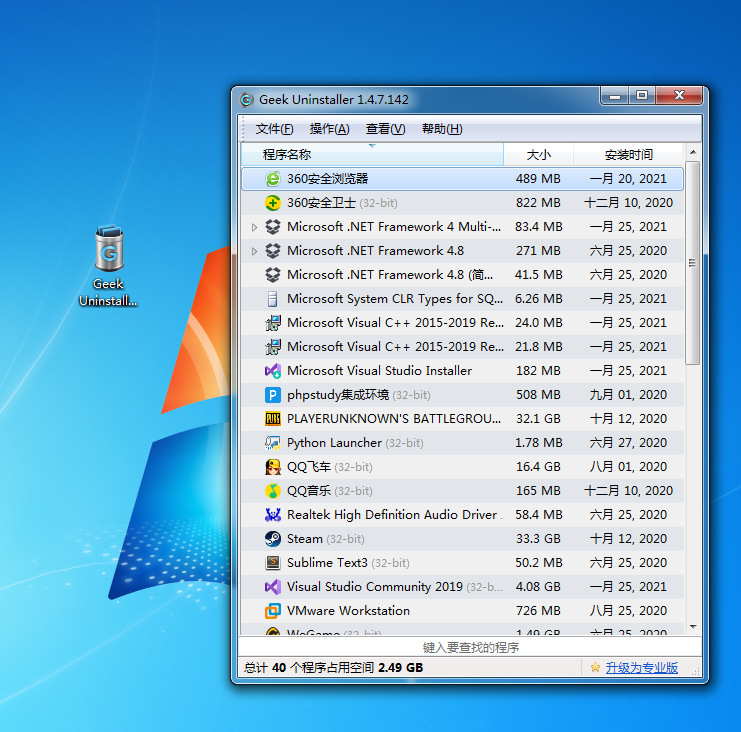Click the 33.3 GB size cell
Image resolution: width=741 pixels, height=732 pixels.
pos(538,539)
